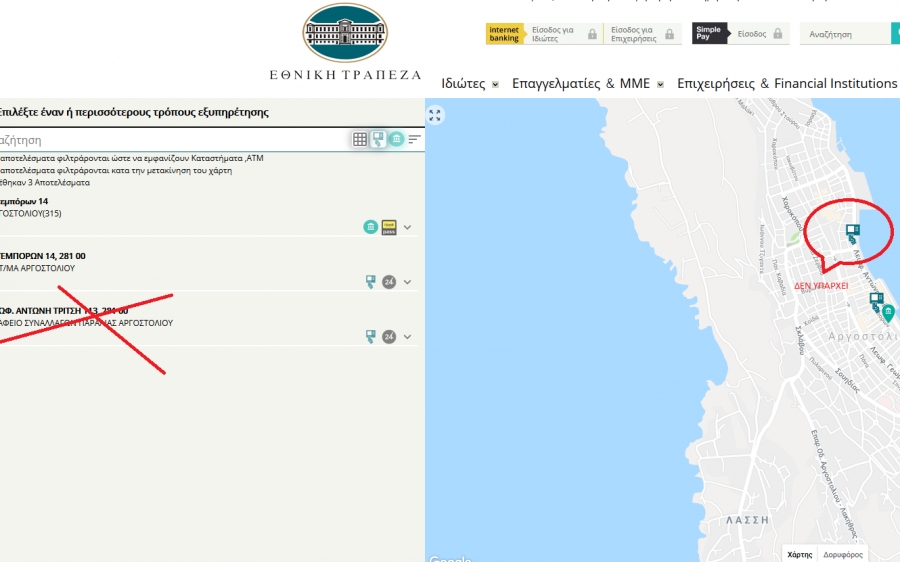This screenshot has height=562, width=900.
Task: Click the teal branch pin on the map
Action: [888, 313]
